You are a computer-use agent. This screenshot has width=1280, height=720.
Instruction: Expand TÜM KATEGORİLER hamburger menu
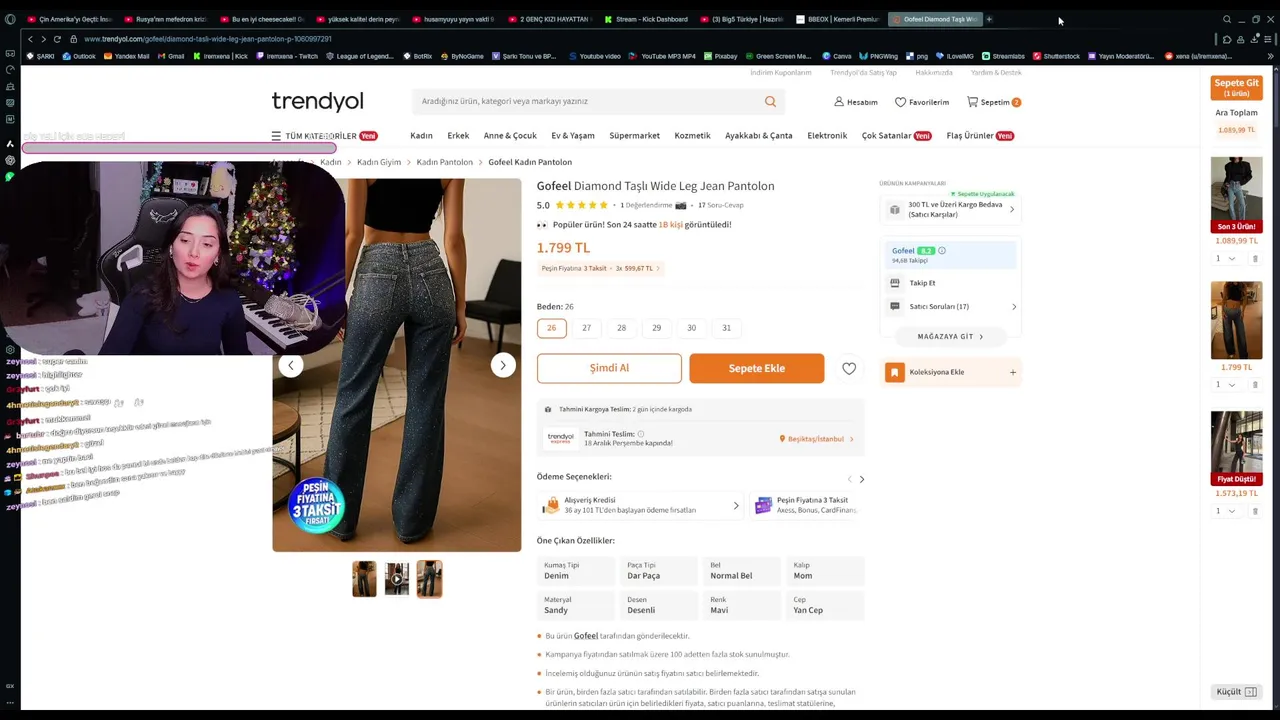(x=276, y=136)
